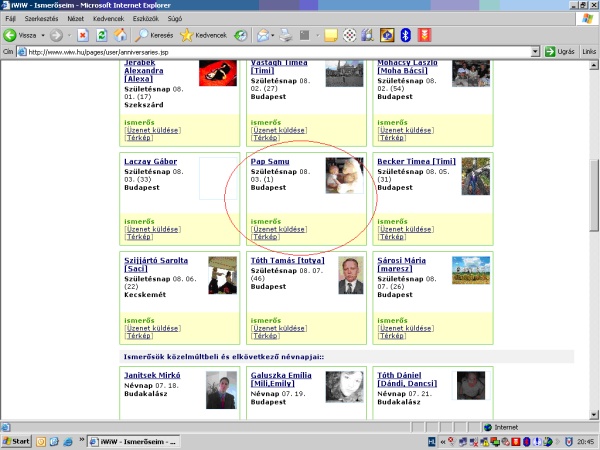Open Pap Samu profile link

tap(267, 162)
